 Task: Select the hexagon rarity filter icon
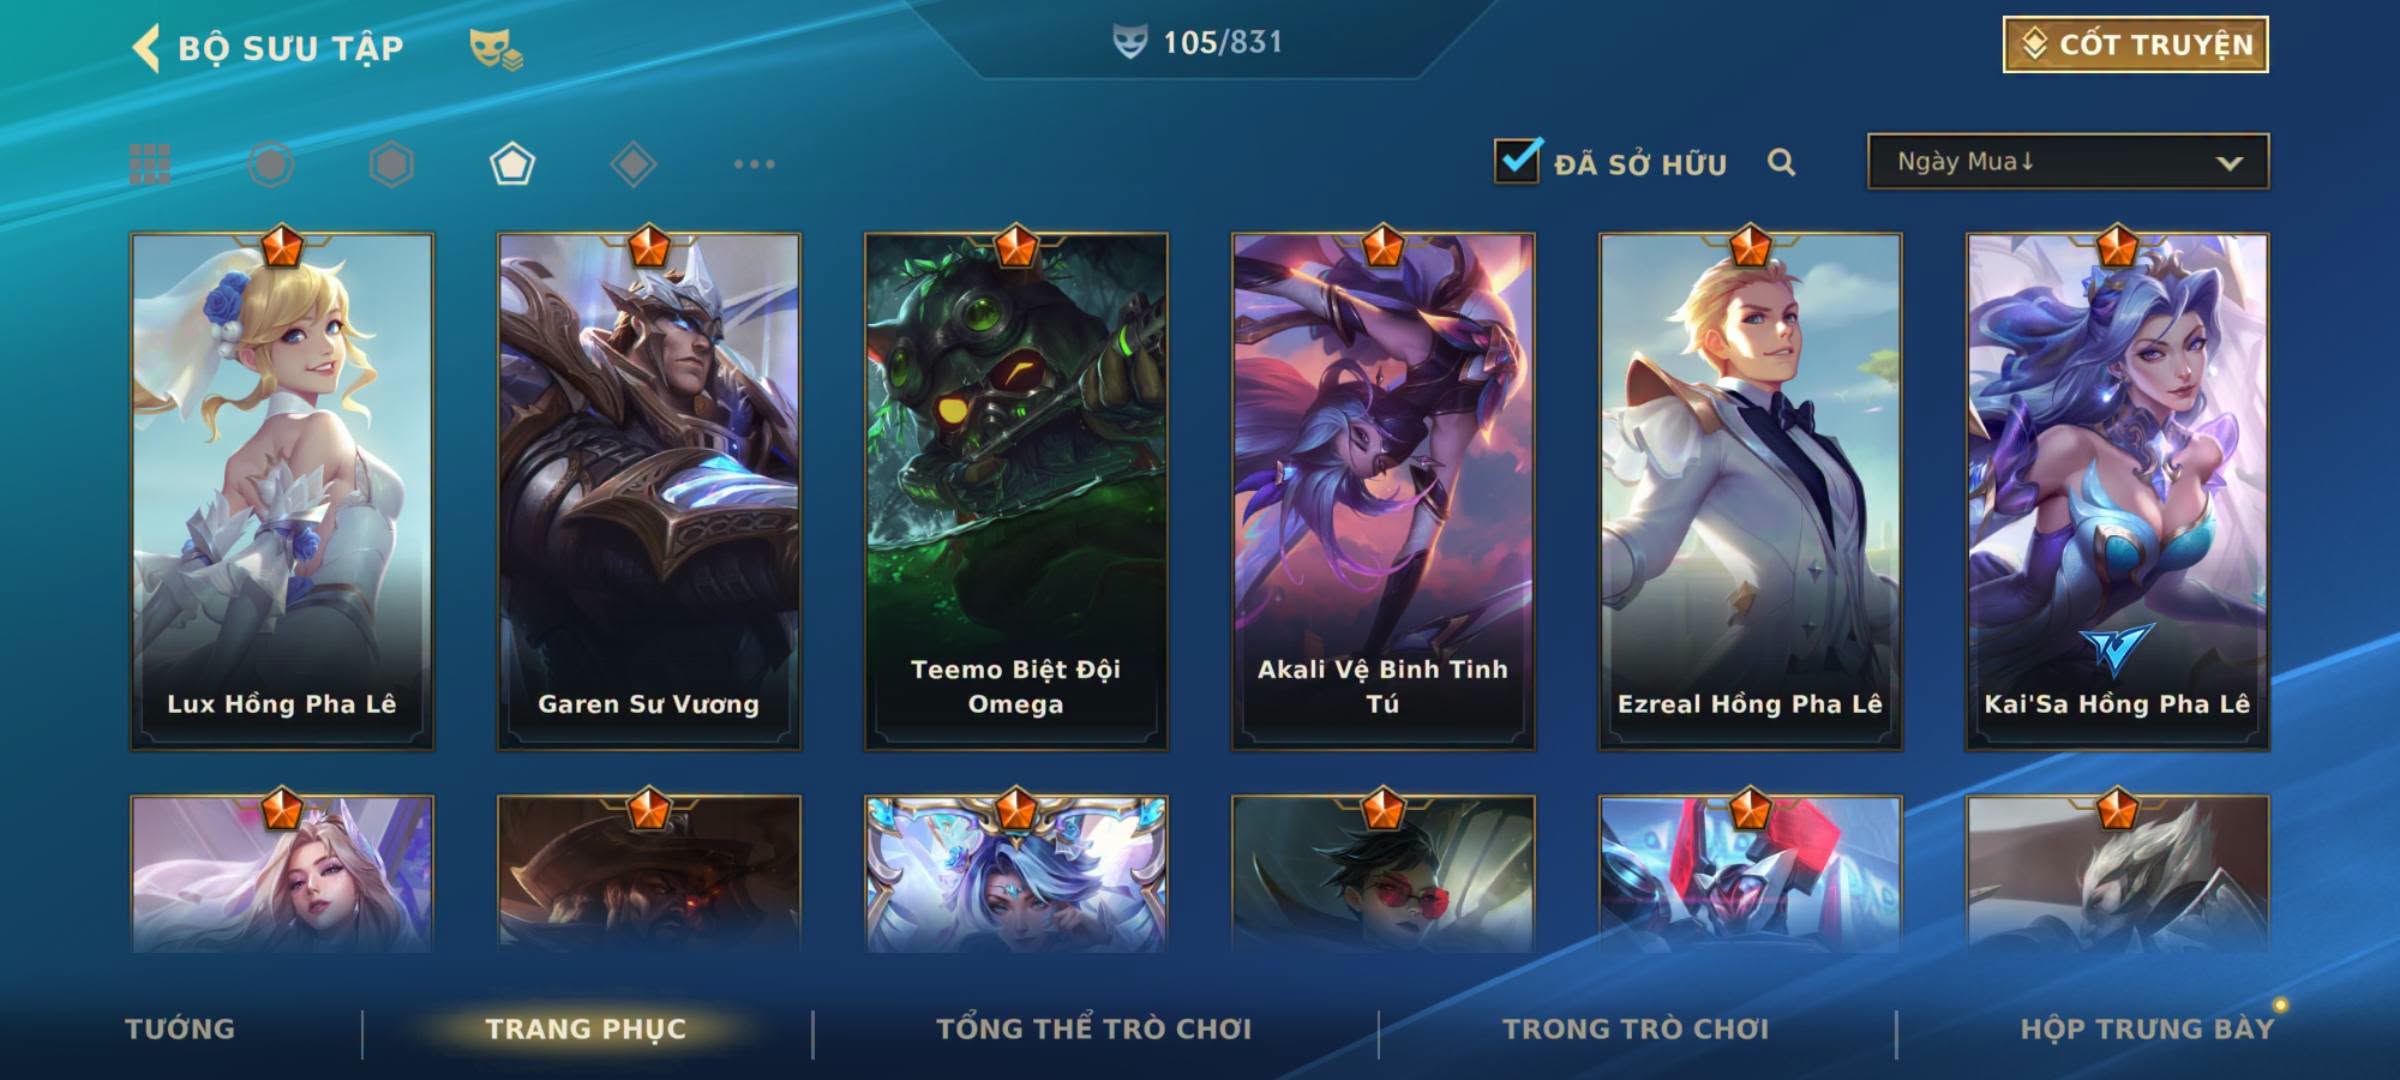(x=391, y=164)
